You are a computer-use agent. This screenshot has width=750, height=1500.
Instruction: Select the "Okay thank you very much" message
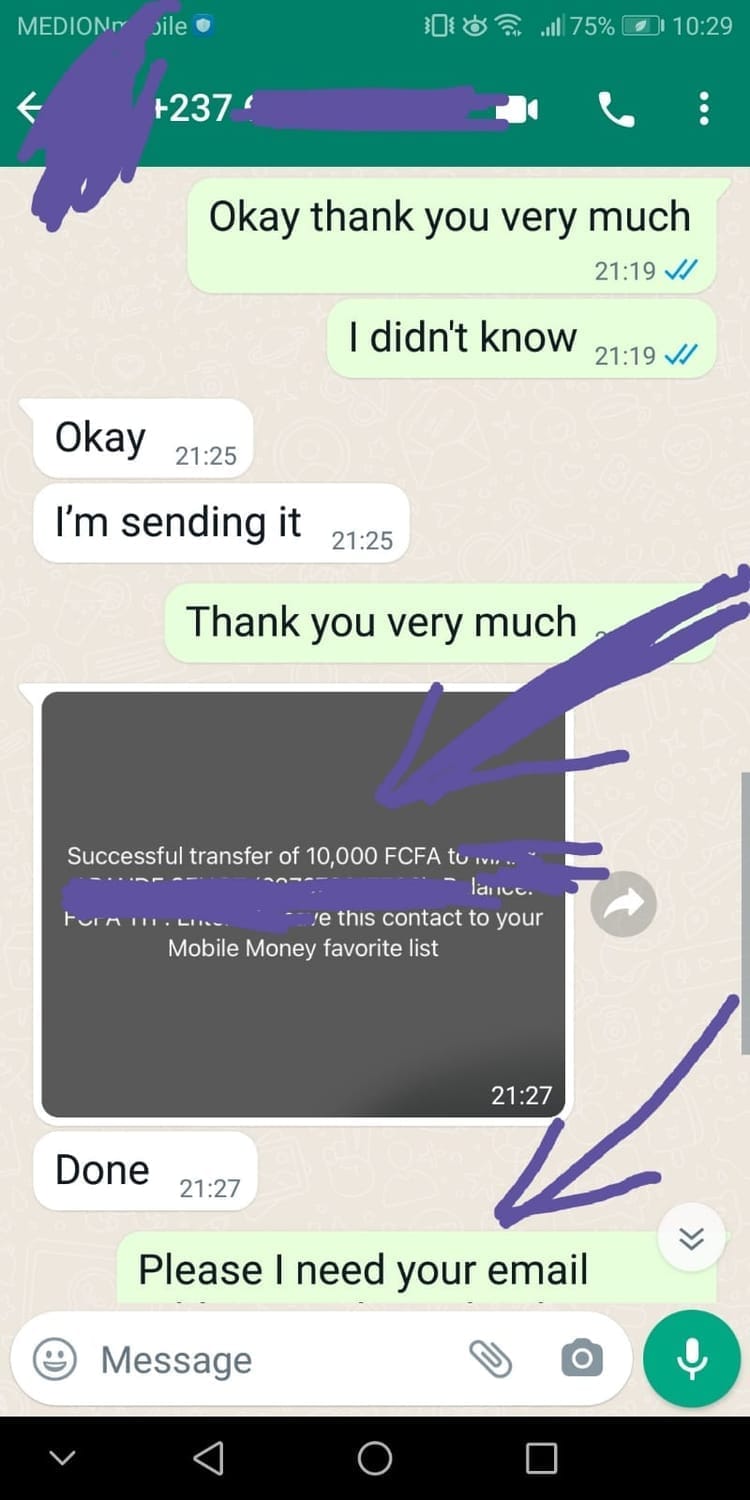pyautogui.click(x=452, y=236)
